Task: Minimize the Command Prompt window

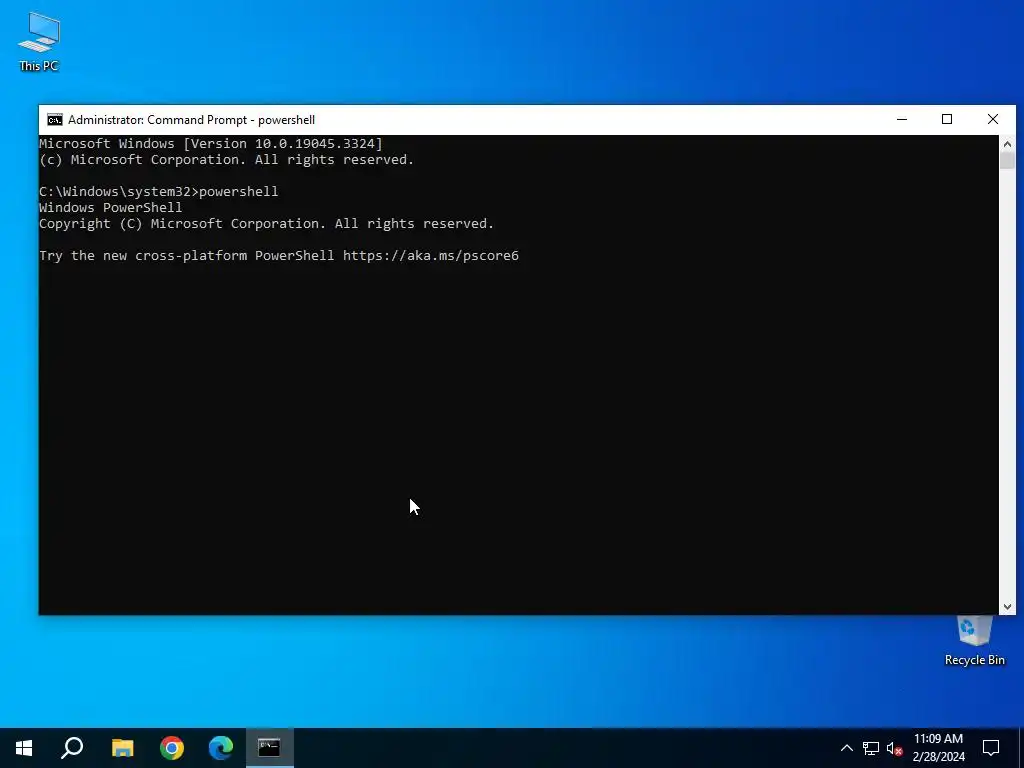Action: point(902,120)
